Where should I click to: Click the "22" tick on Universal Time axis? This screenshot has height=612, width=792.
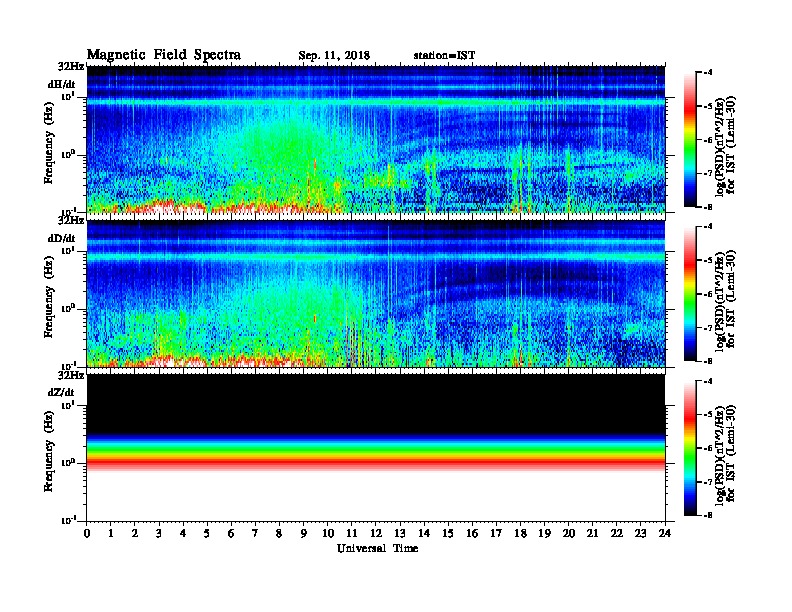pos(617,534)
